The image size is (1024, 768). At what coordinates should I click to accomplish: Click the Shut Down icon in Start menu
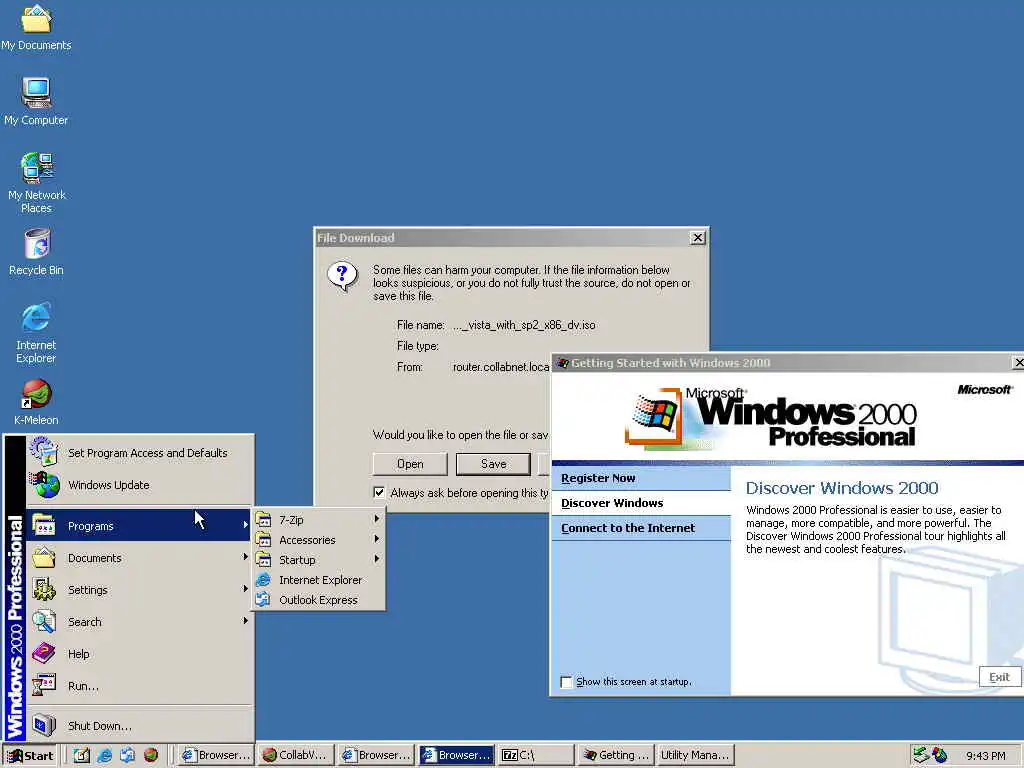pyautogui.click(x=44, y=725)
